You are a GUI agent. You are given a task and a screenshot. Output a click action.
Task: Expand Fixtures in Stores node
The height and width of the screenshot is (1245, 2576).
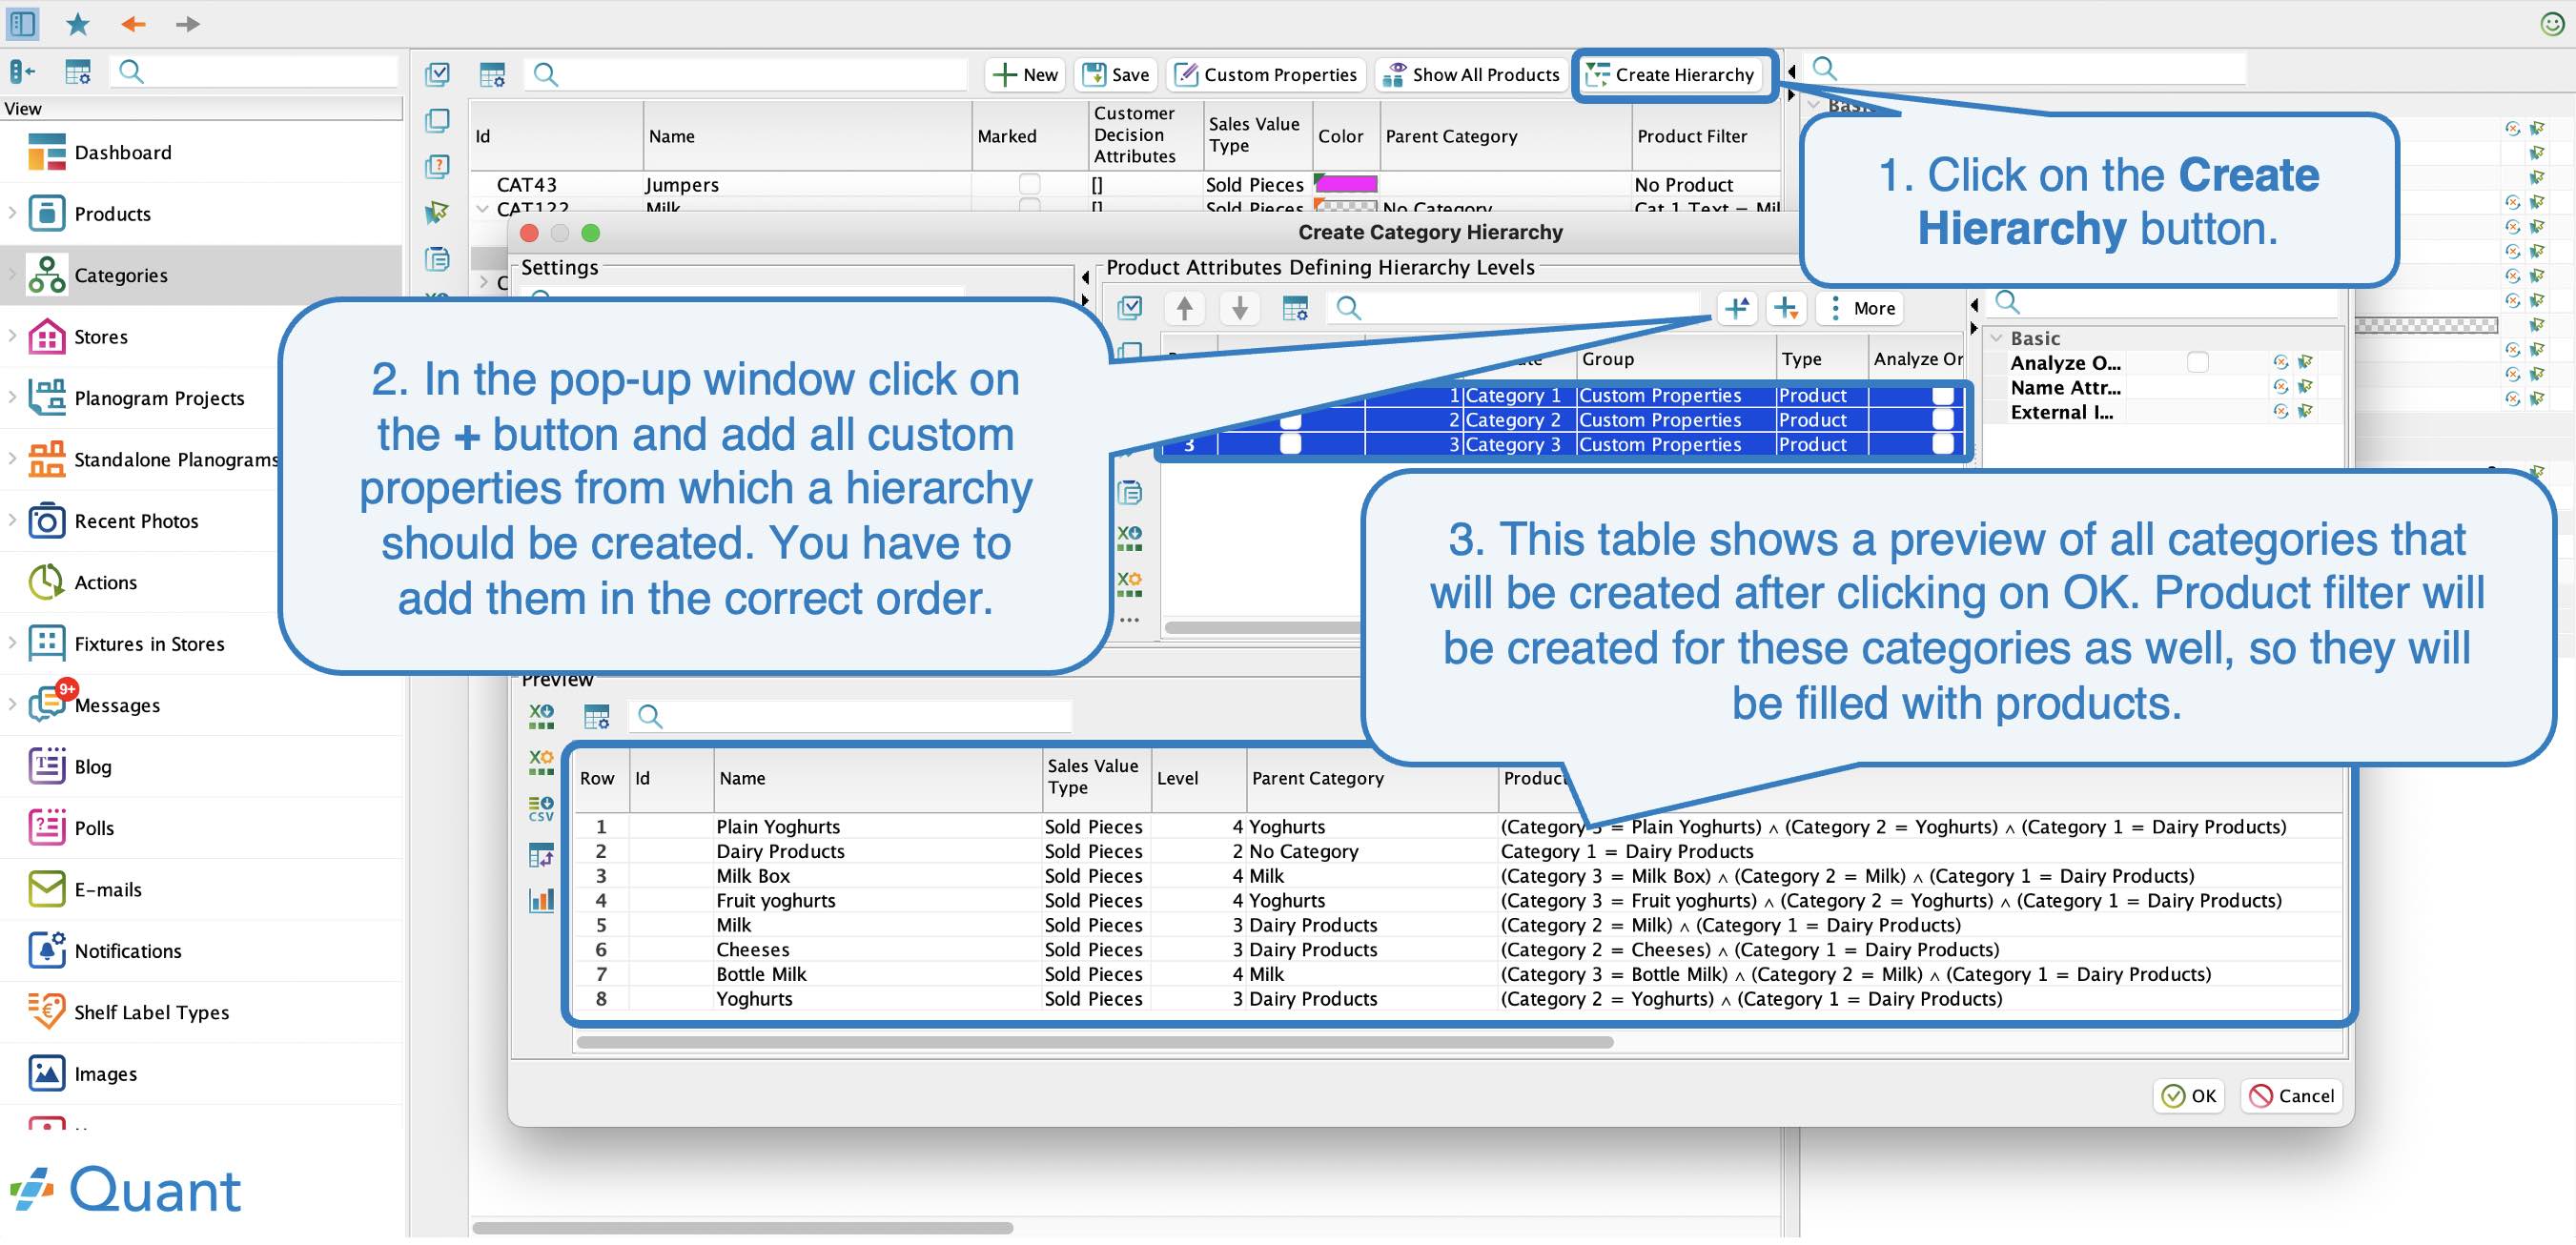12,645
